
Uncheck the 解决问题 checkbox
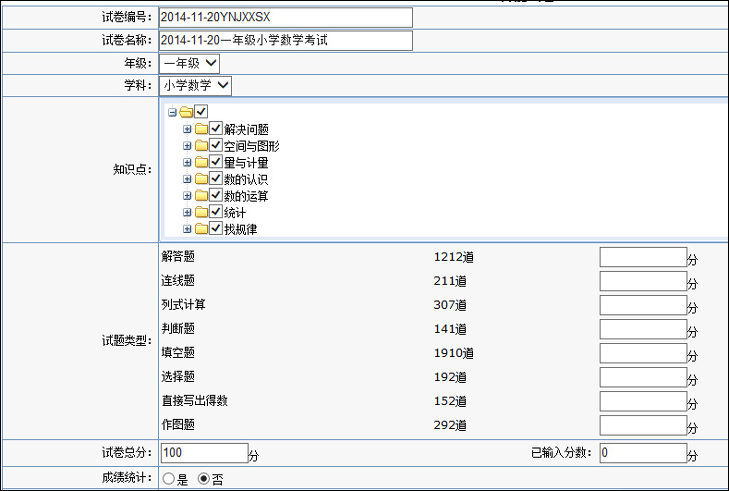coord(216,129)
